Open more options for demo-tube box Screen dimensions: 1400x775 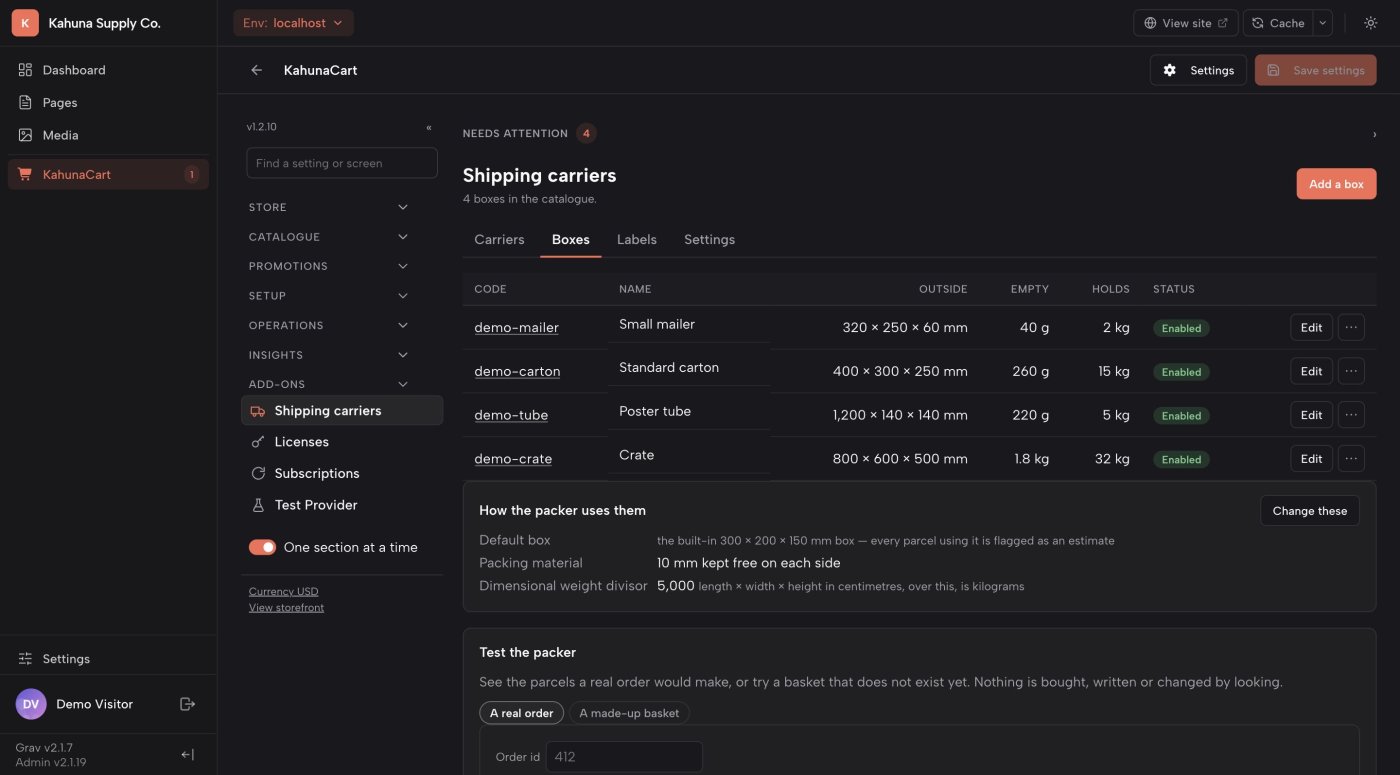click(x=1351, y=415)
